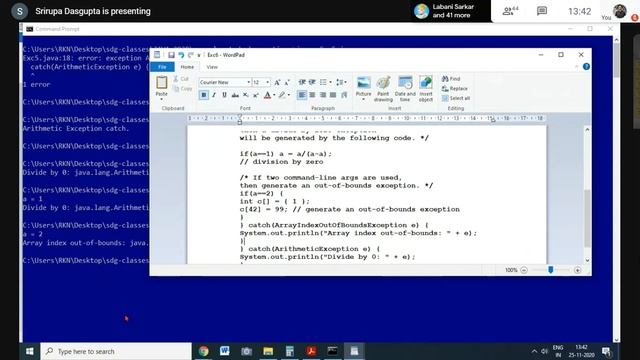Center align the text
This screenshot has width=640, height=360.
click(312, 95)
